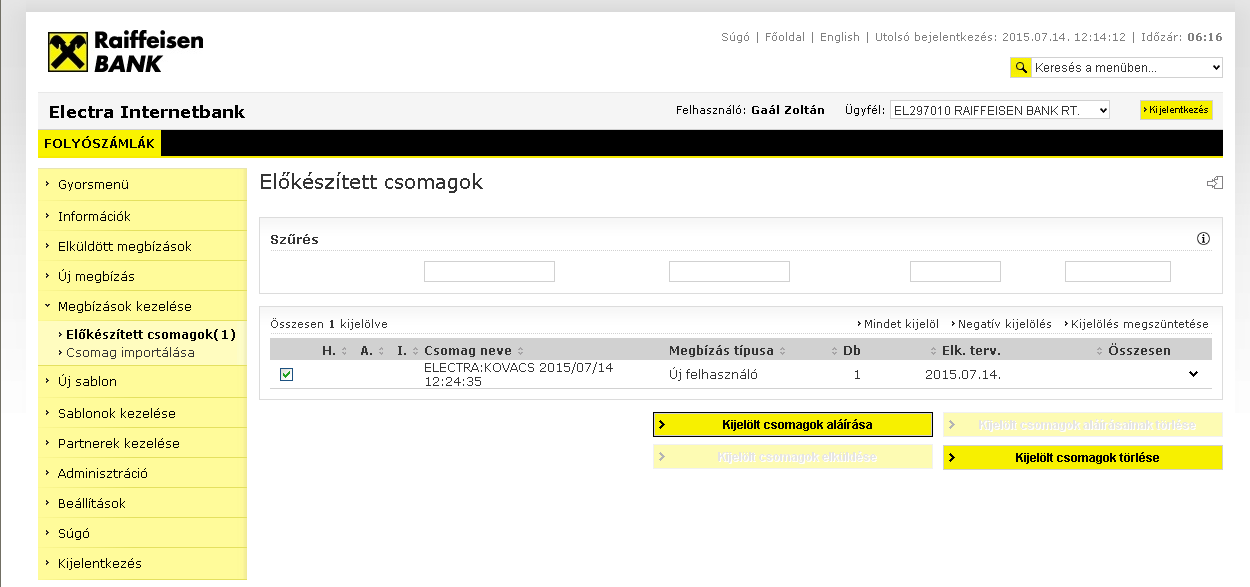1250x587 pixels.
Task: Expand the ELECTRA:KOVACS row chevron
Action: pos(1193,374)
